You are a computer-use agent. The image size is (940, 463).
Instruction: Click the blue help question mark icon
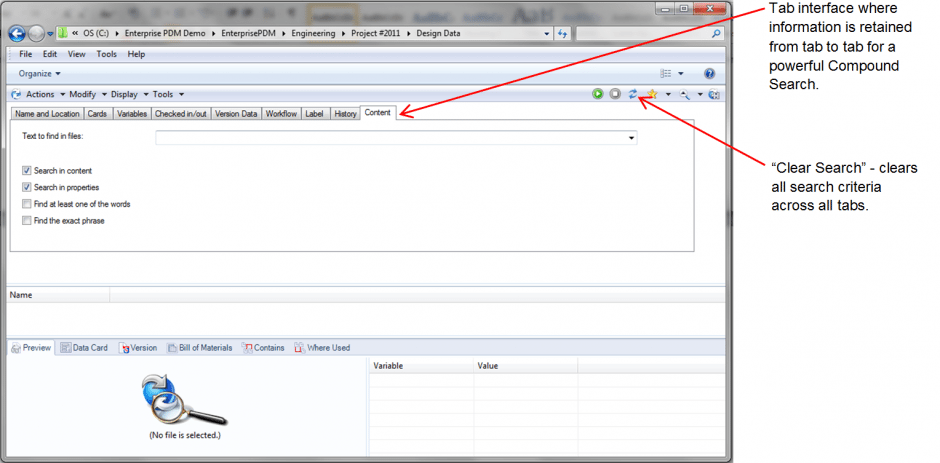[x=709, y=74]
